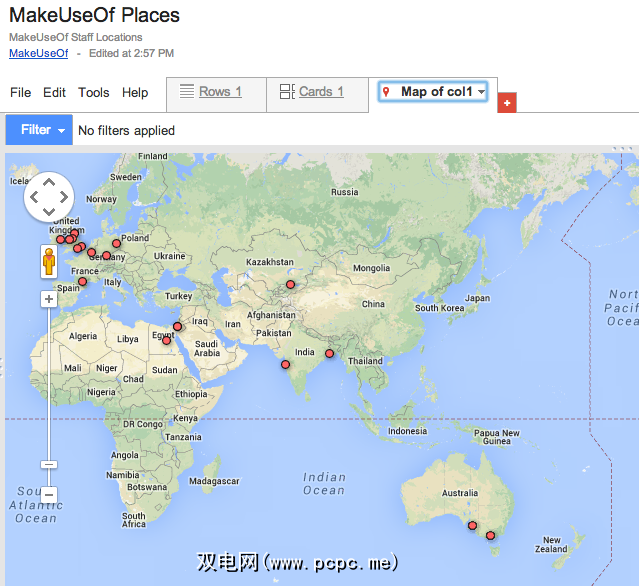Pan the map up with the arrow
Screen dimensions: 639x586
pos(49,182)
